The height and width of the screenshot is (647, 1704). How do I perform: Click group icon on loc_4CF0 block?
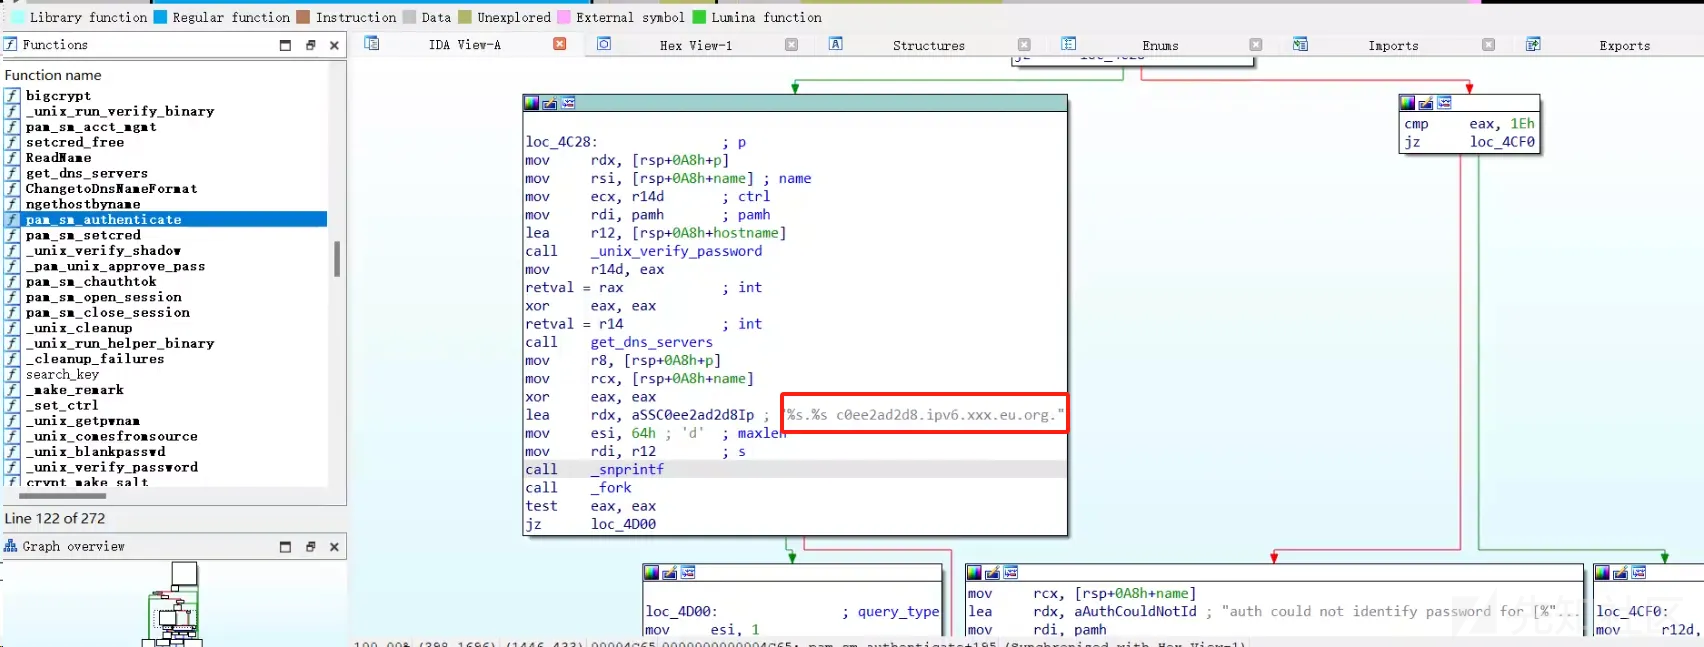1639,573
